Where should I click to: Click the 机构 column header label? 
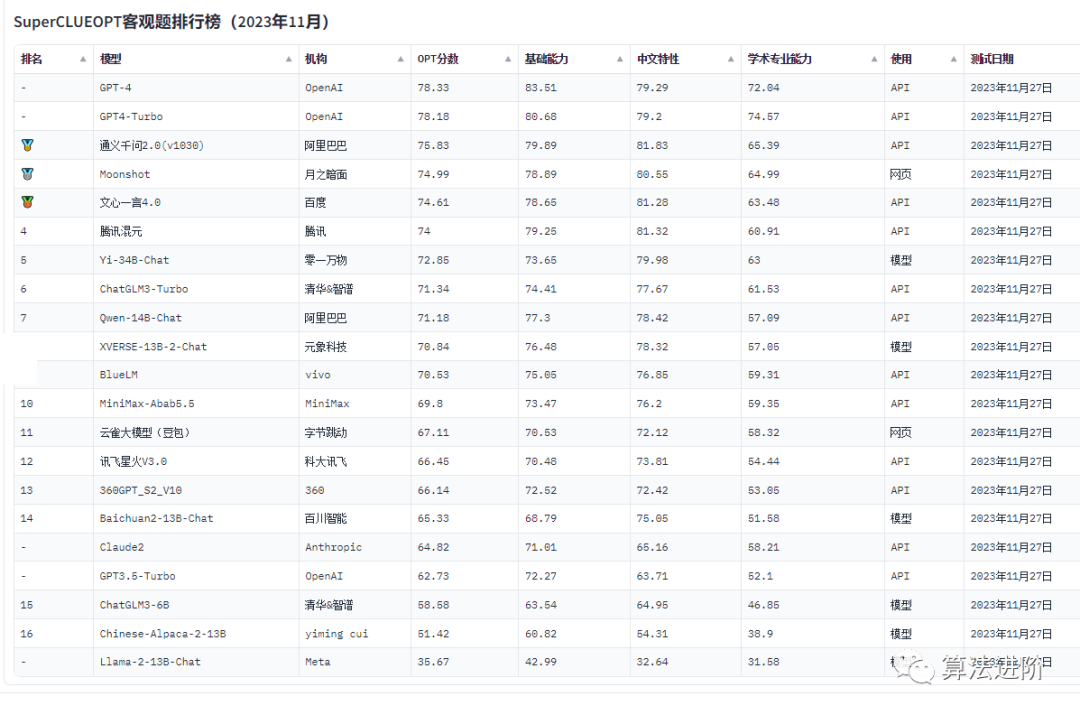coord(316,59)
